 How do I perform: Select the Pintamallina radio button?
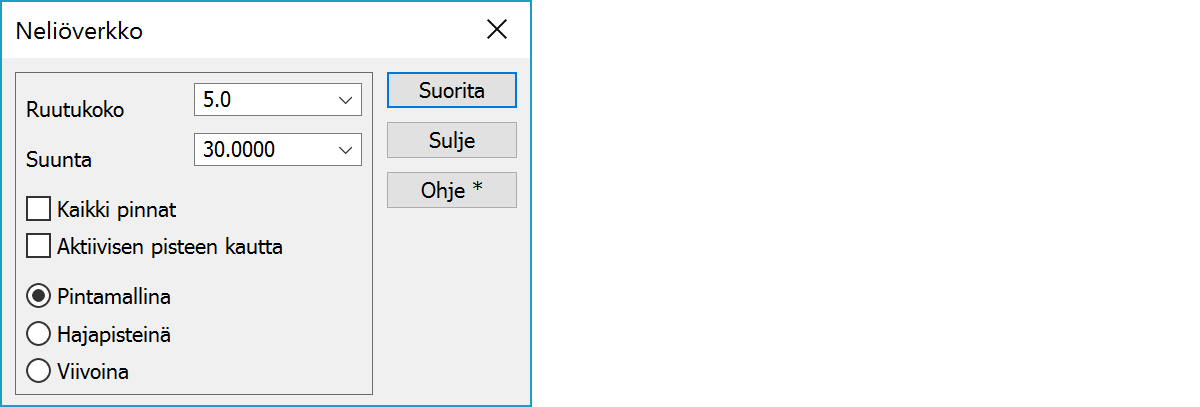click(39, 296)
